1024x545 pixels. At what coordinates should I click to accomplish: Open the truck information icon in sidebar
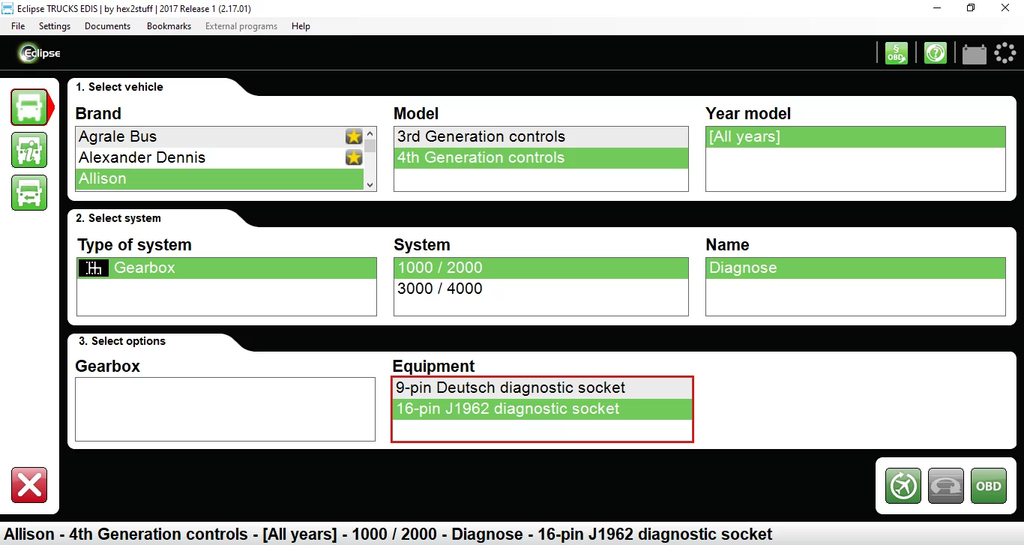(29, 149)
